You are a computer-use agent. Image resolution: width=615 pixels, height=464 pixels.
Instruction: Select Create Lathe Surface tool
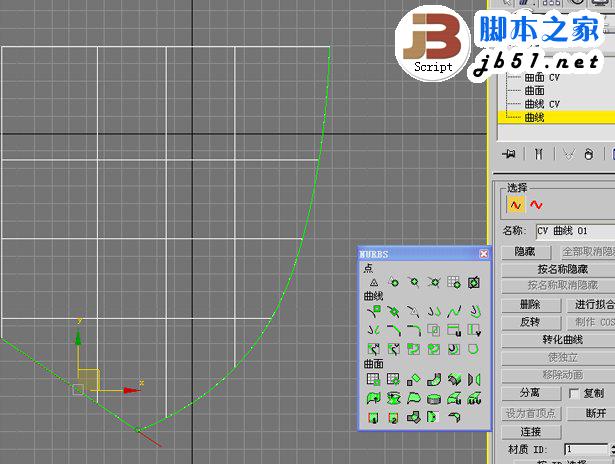tap(394, 398)
